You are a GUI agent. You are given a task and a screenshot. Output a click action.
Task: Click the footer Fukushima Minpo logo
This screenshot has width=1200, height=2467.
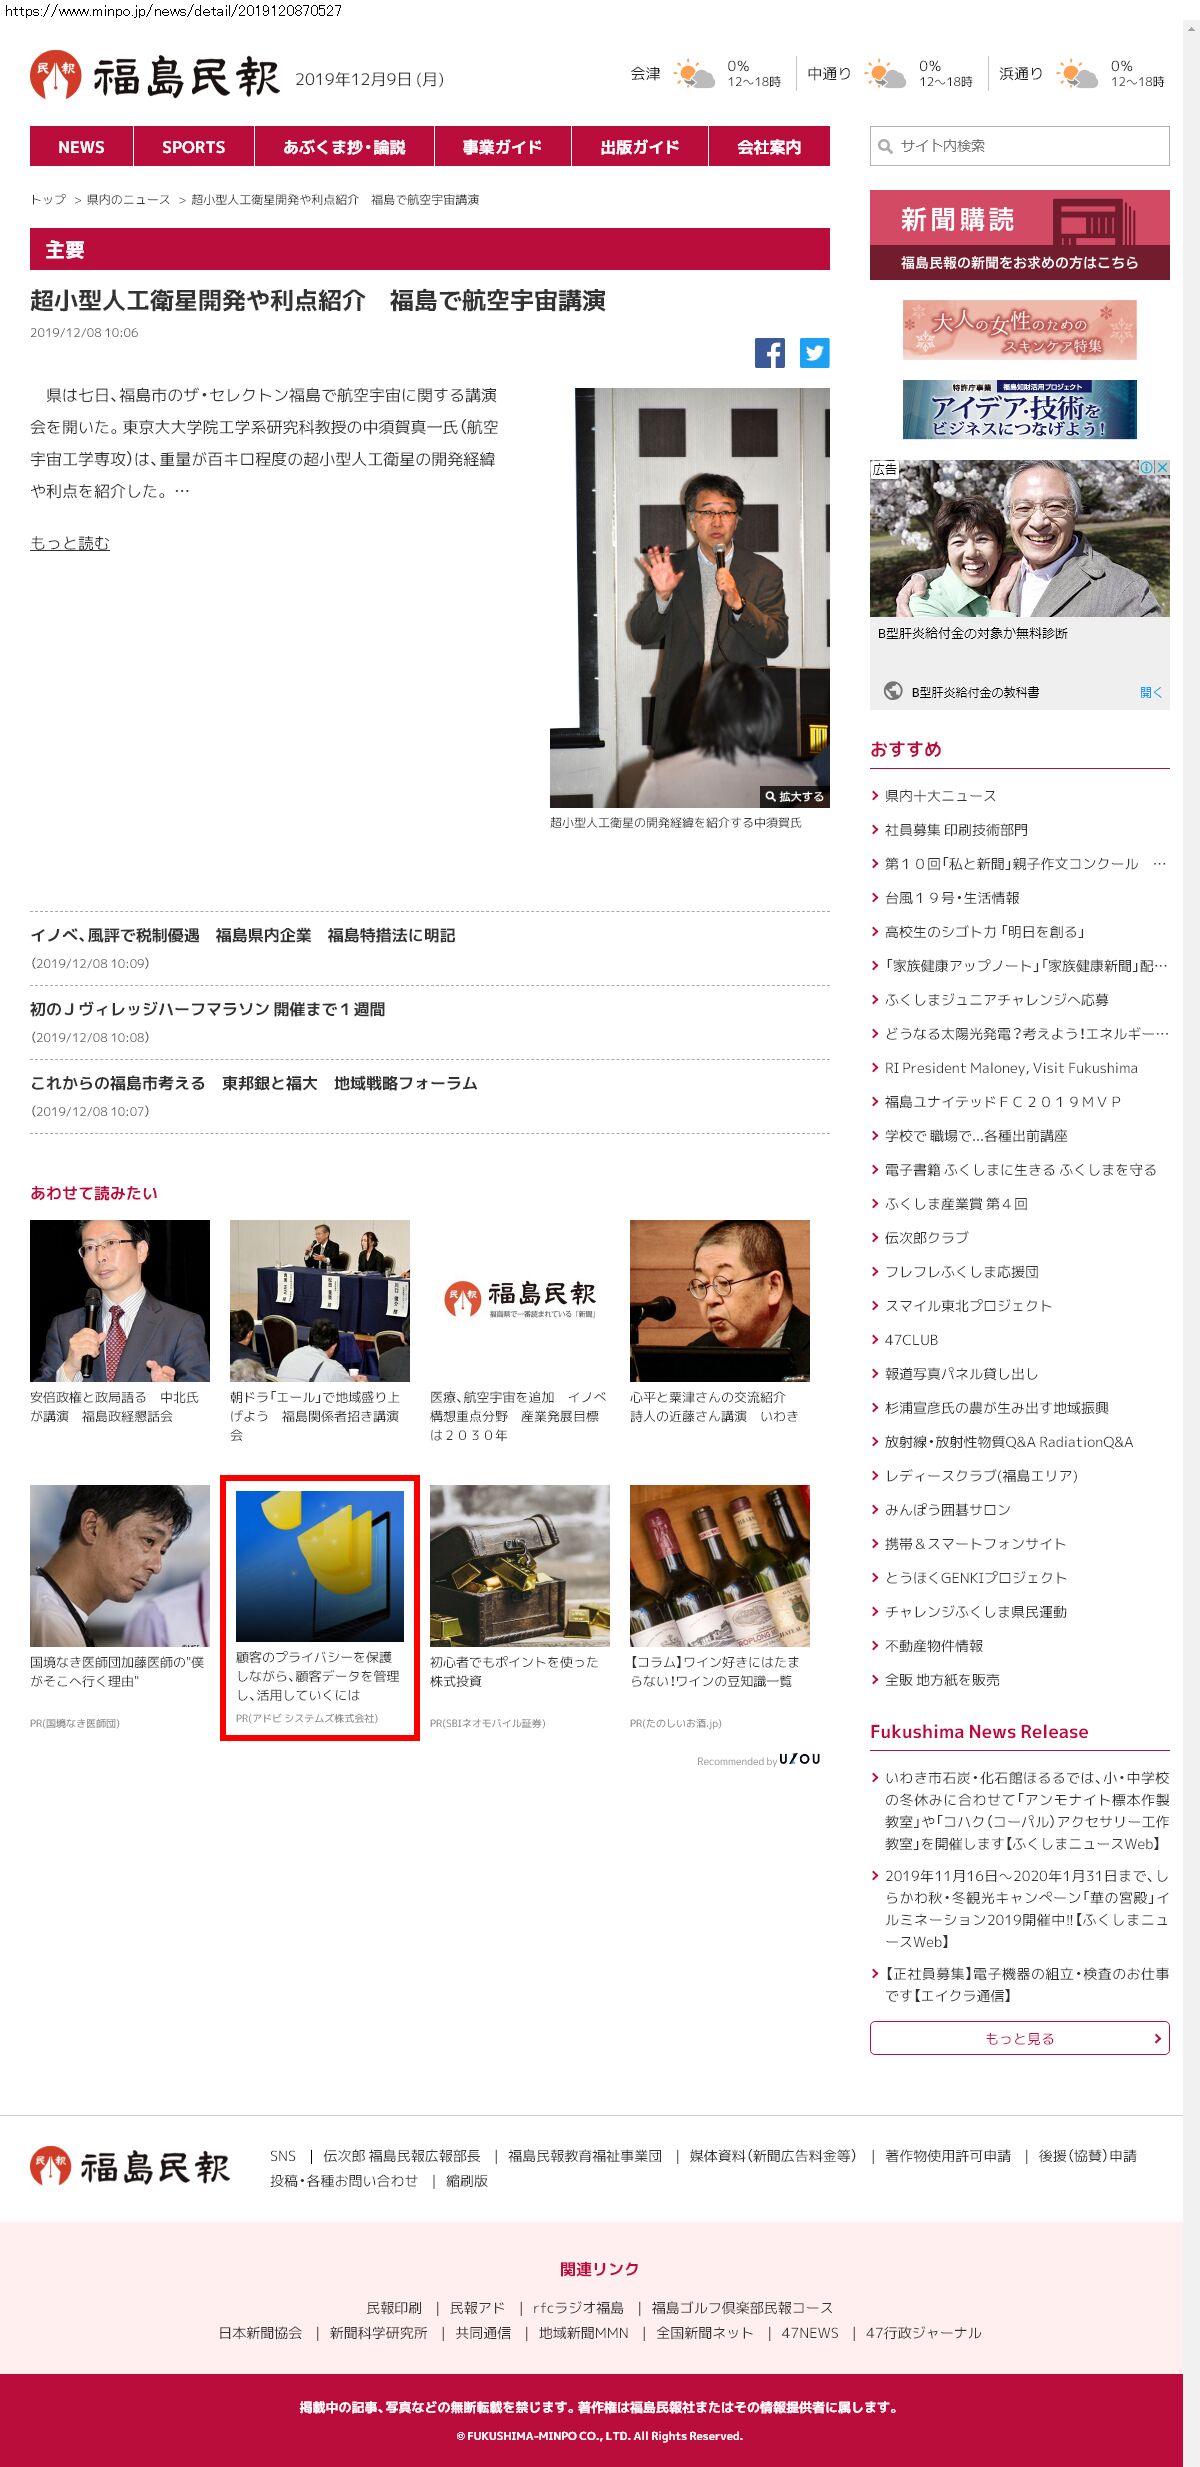[130, 2167]
